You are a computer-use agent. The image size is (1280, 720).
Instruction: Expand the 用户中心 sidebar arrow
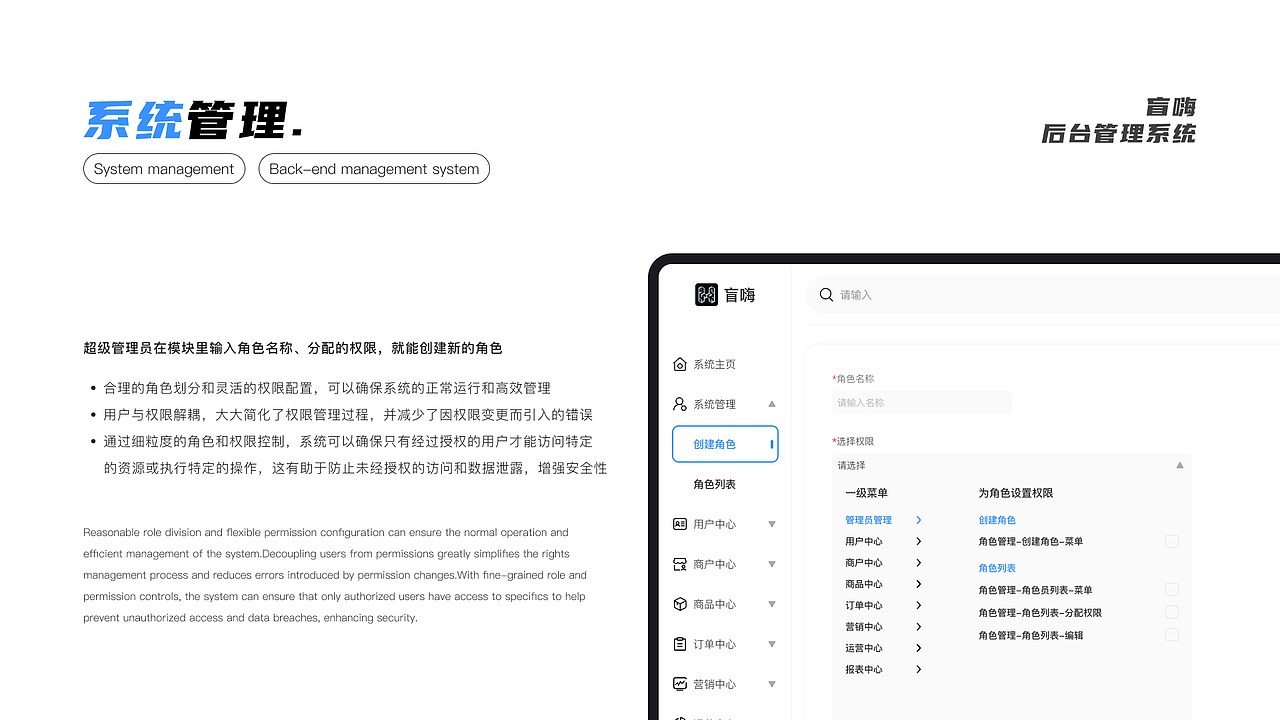pos(772,524)
